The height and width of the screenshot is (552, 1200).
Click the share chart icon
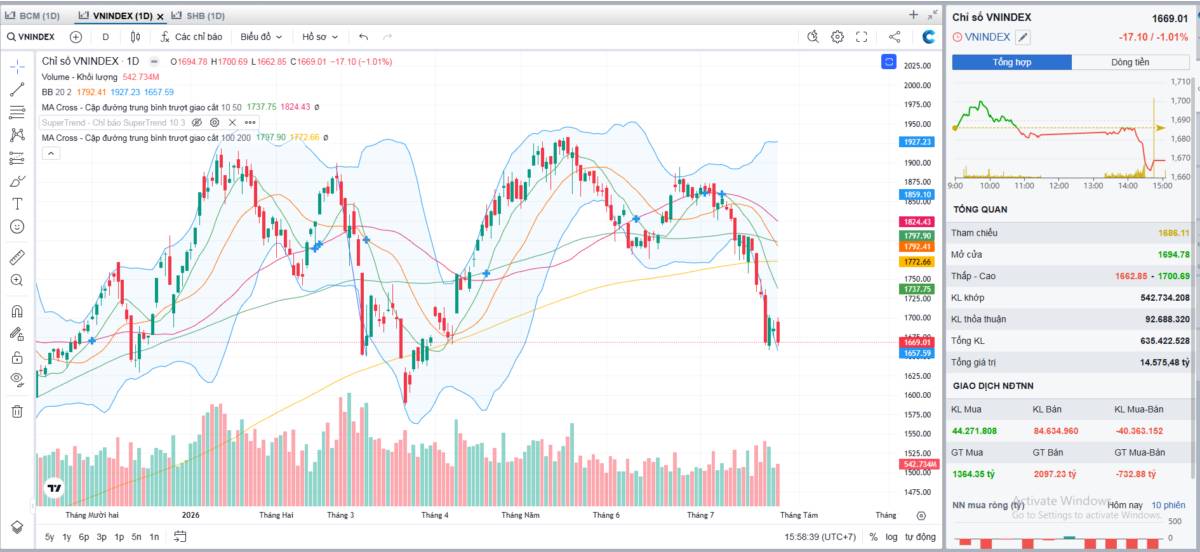click(894, 37)
